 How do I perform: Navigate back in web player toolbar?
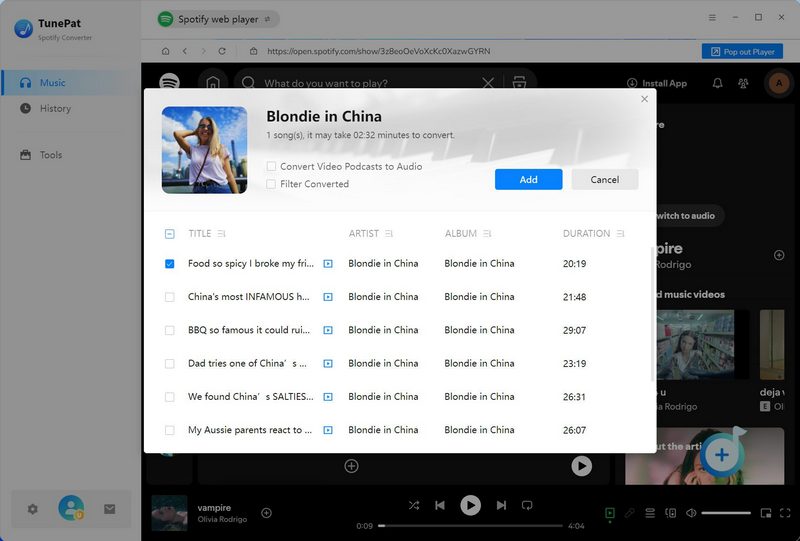(x=185, y=51)
